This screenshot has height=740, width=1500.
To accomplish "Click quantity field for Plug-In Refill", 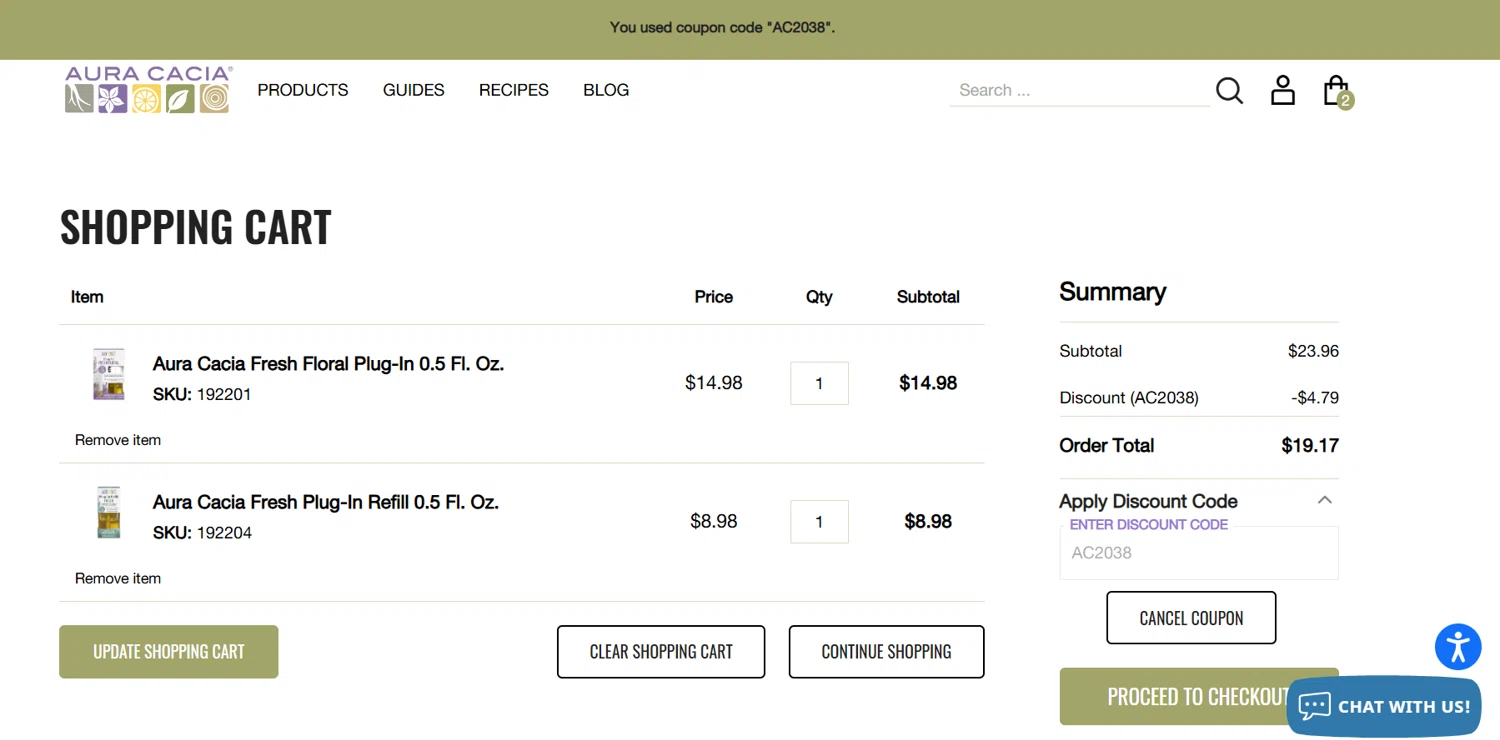I will (819, 521).
